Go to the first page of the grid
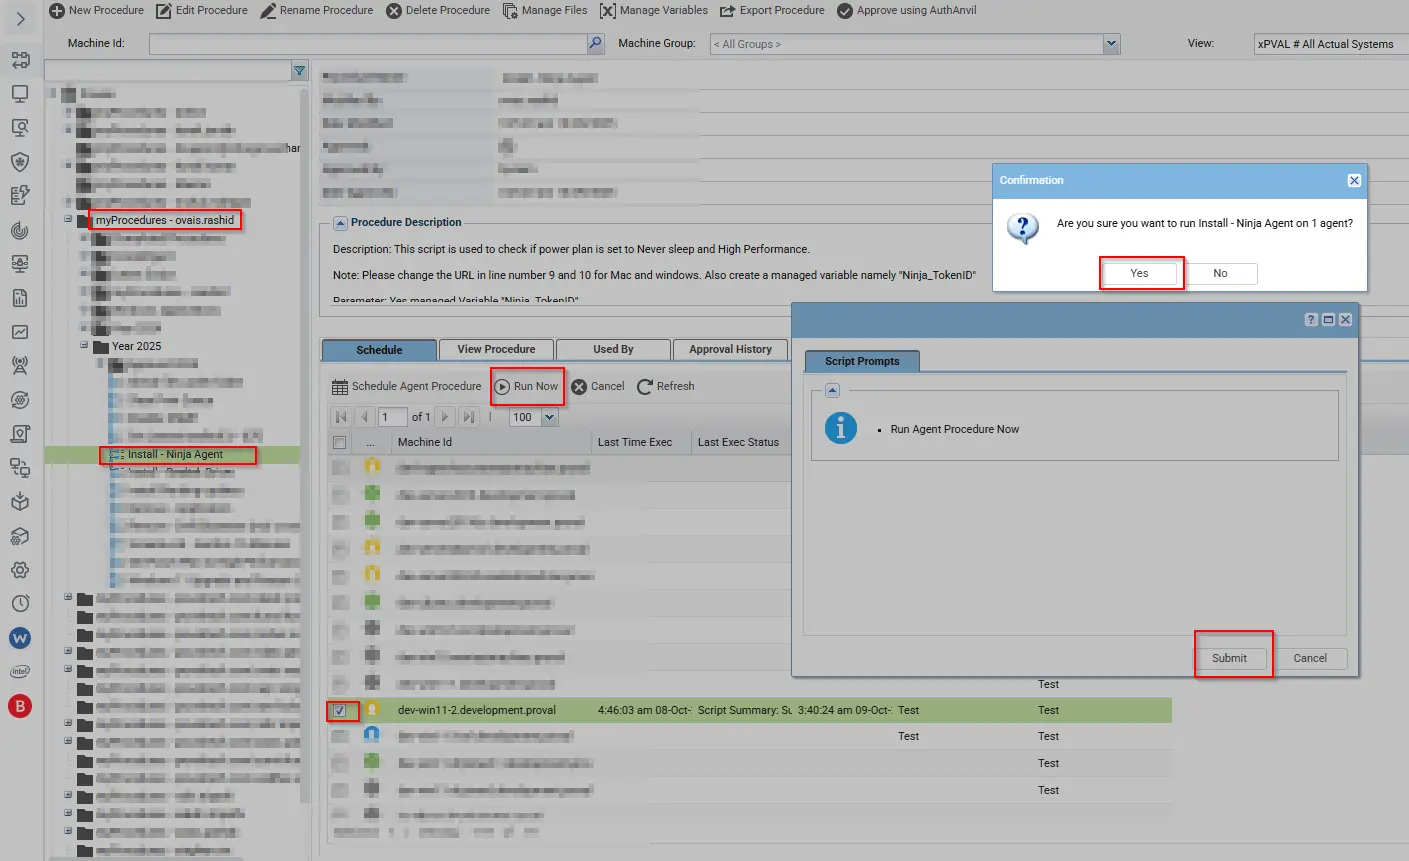The height and width of the screenshot is (861, 1409). (x=341, y=417)
